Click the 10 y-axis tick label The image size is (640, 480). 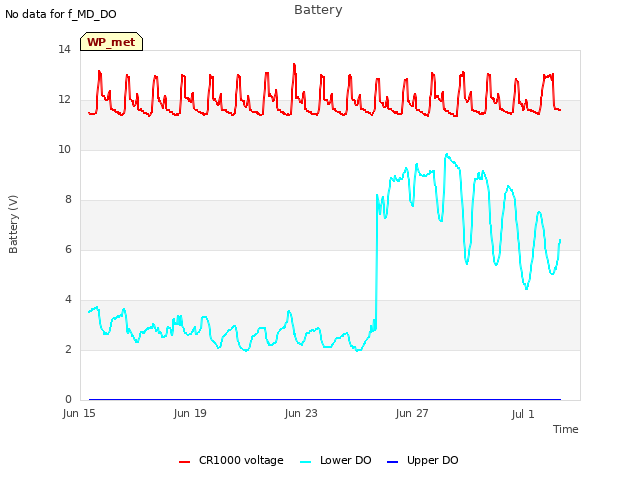pyautogui.click(x=64, y=150)
